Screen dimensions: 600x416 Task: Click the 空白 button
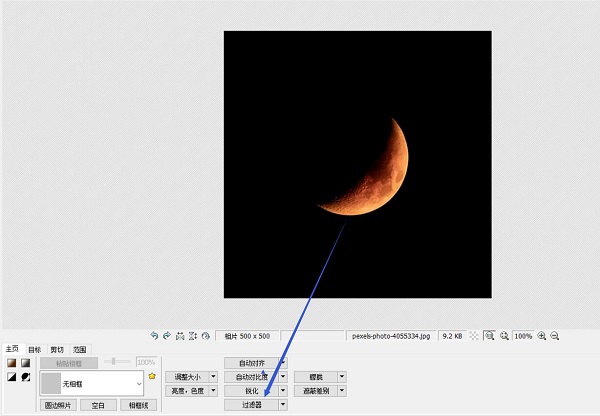click(97, 405)
